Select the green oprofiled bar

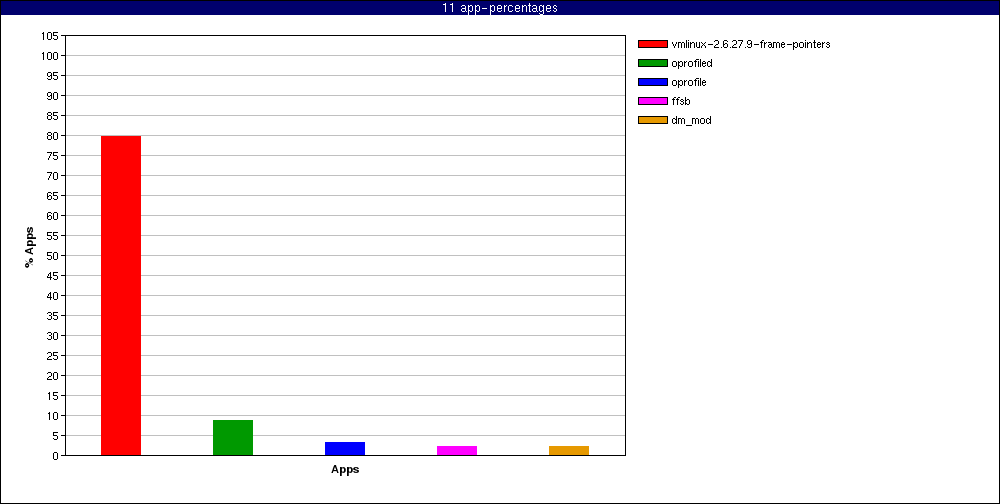[x=233, y=438]
